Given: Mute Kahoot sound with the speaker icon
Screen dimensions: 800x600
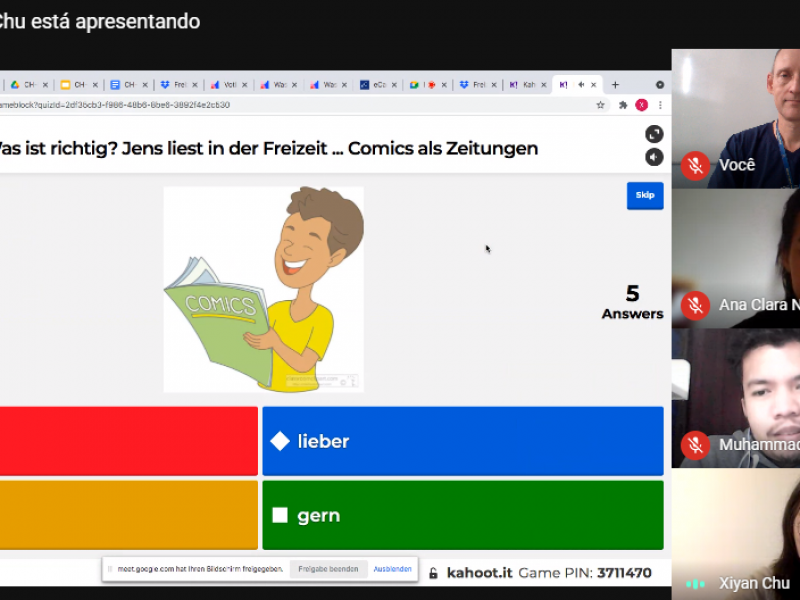Looking at the screenshot, I should 654,157.
